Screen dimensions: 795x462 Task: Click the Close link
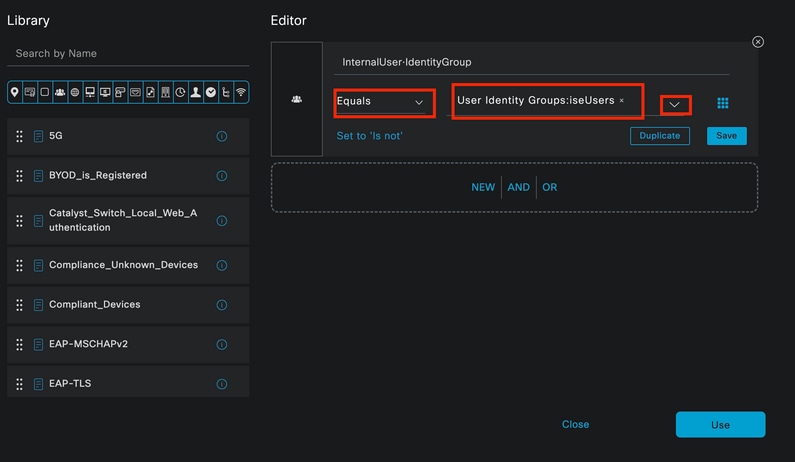[575, 424]
